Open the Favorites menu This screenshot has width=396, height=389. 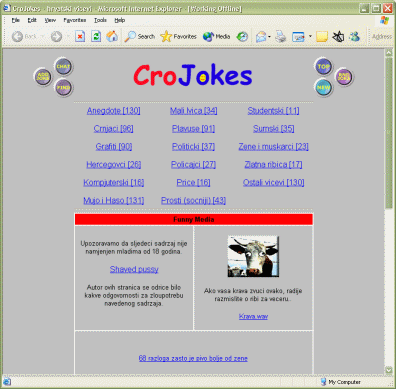click(75, 20)
